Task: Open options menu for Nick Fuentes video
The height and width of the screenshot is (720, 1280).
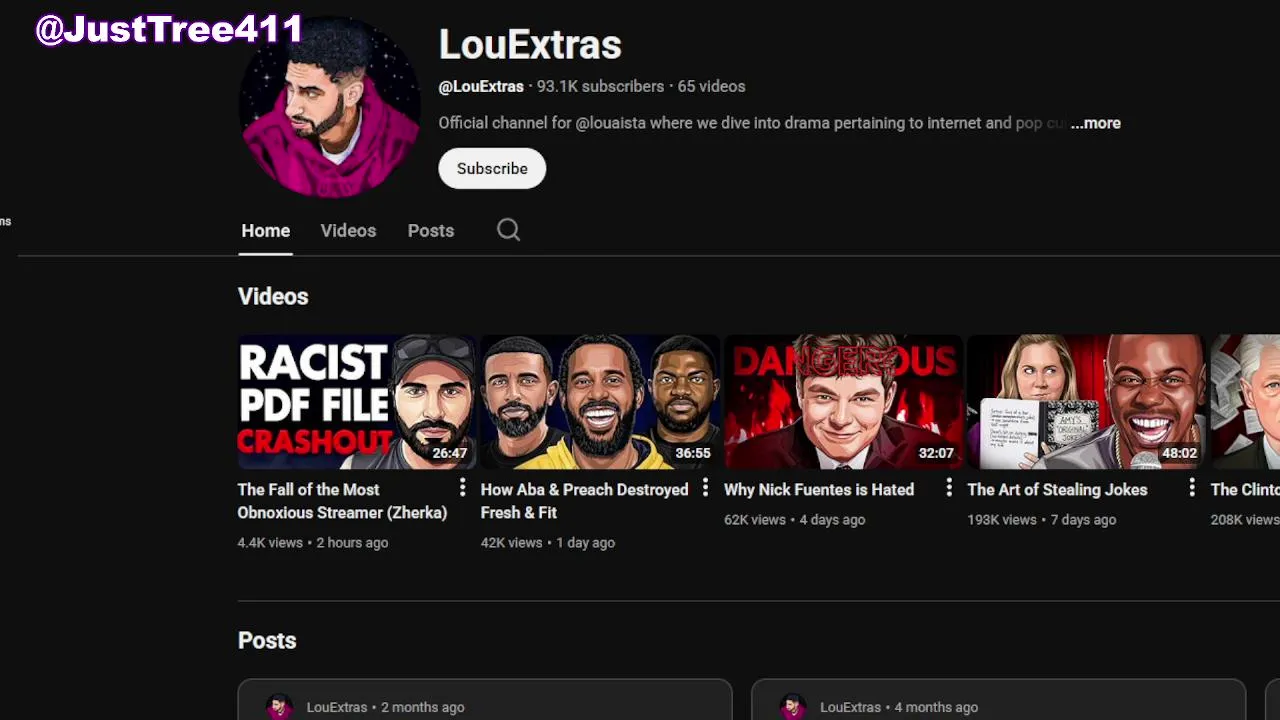Action: 949,488
